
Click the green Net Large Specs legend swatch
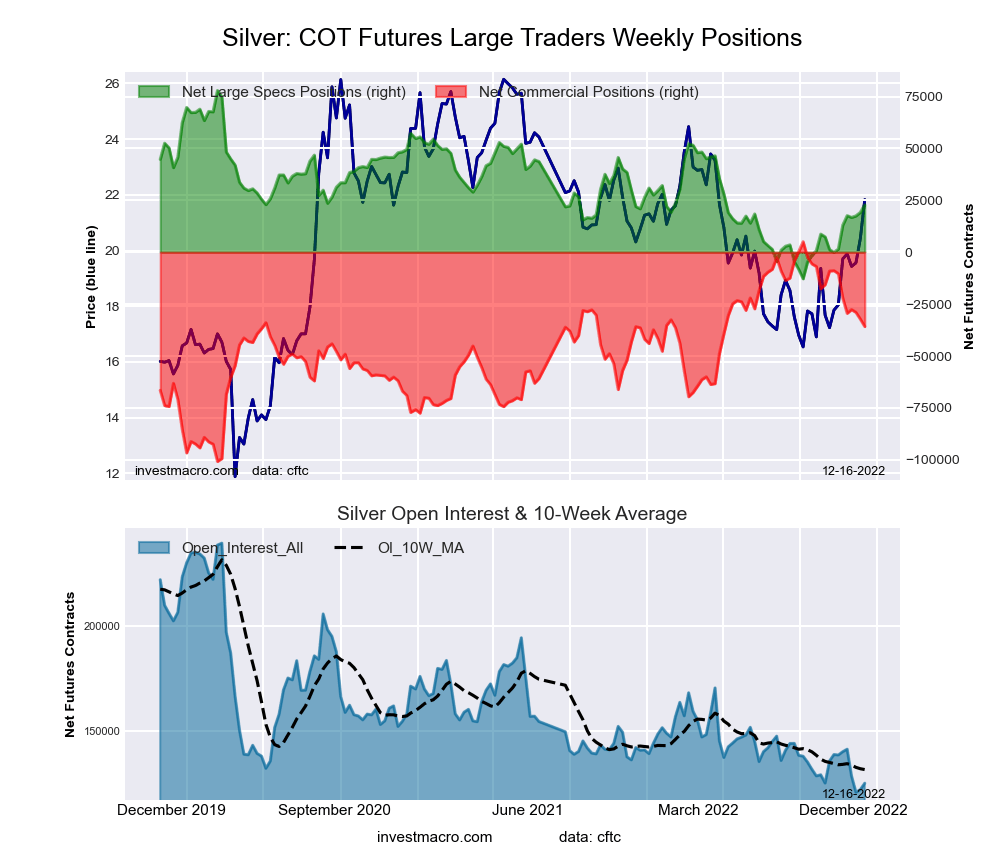156,92
